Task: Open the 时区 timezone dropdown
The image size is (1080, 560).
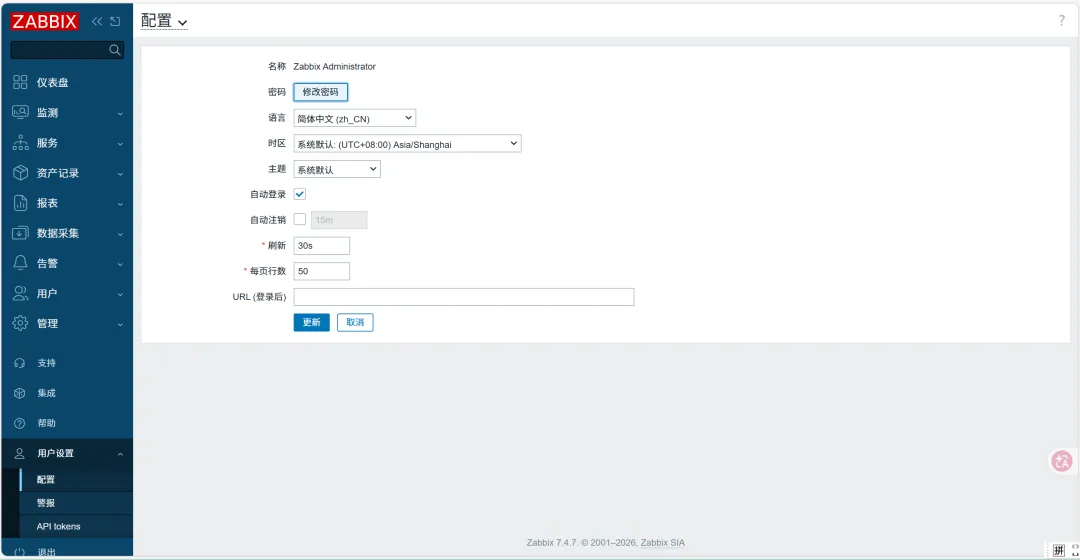Action: (x=407, y=144)
